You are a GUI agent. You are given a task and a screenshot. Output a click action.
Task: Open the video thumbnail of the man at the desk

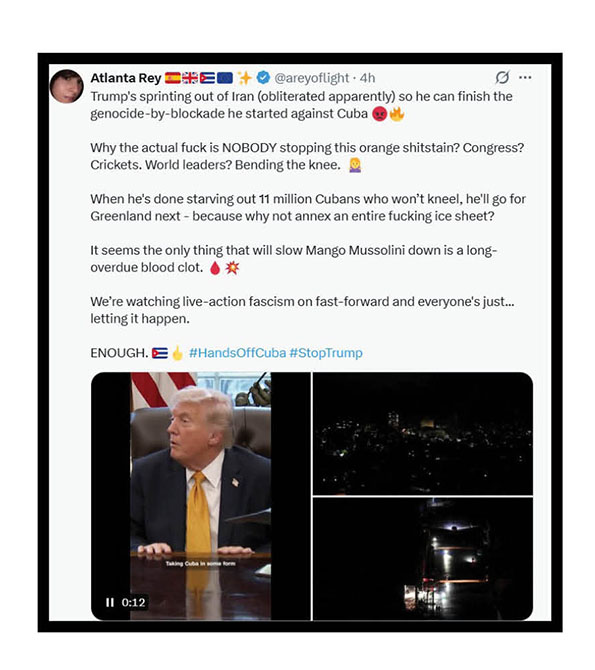tap(201, 496)
